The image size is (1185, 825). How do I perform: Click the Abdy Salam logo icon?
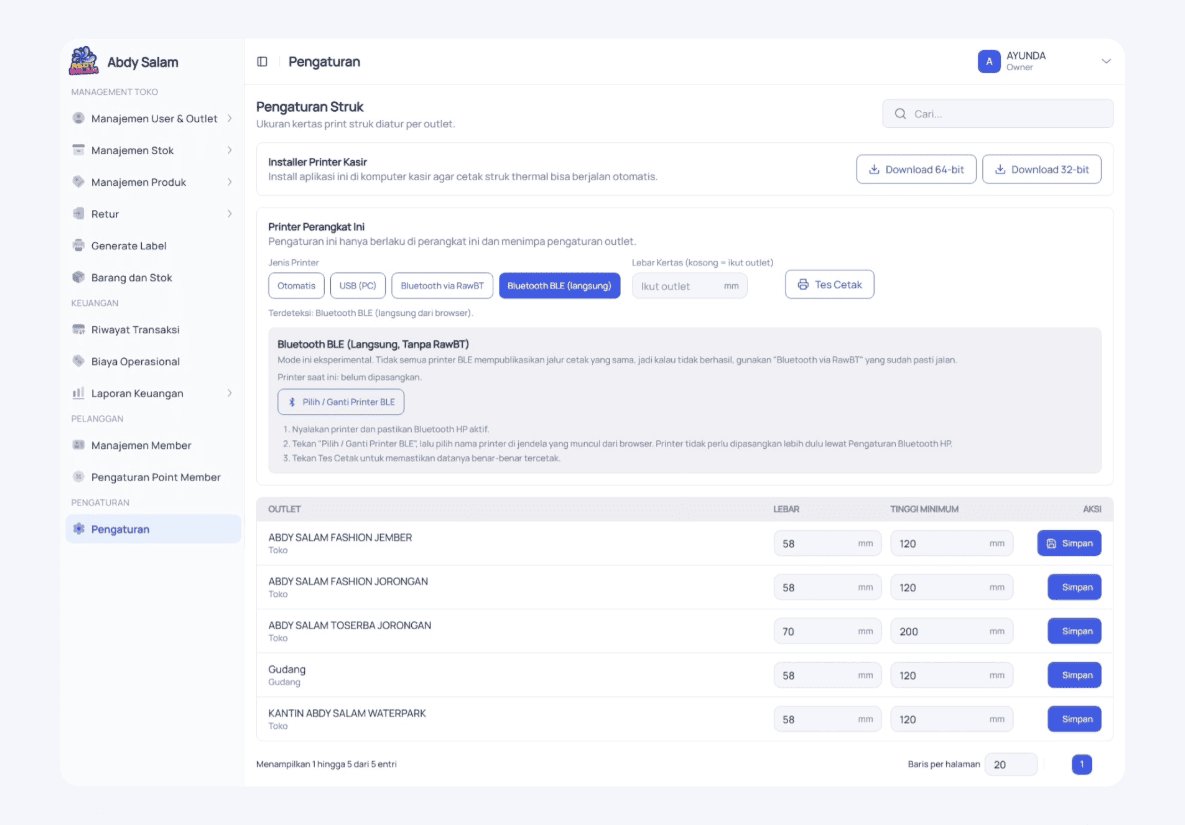pyautogui.click(x=84, y=61)
